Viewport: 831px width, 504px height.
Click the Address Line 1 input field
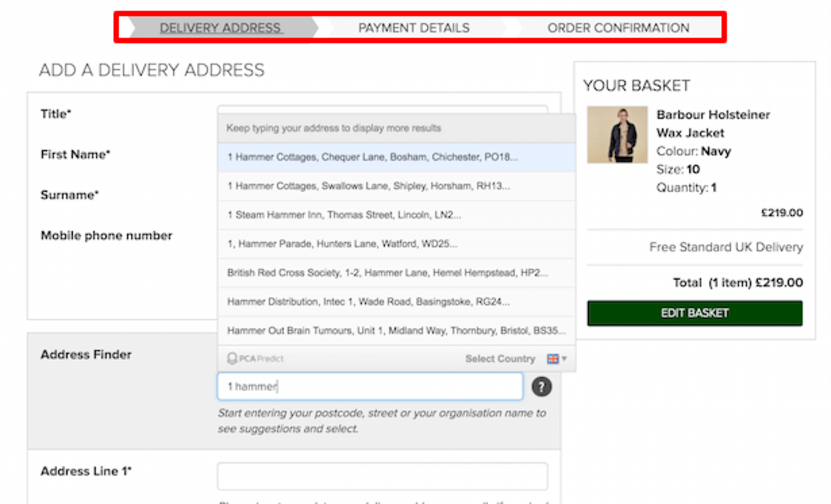(382, 476)
